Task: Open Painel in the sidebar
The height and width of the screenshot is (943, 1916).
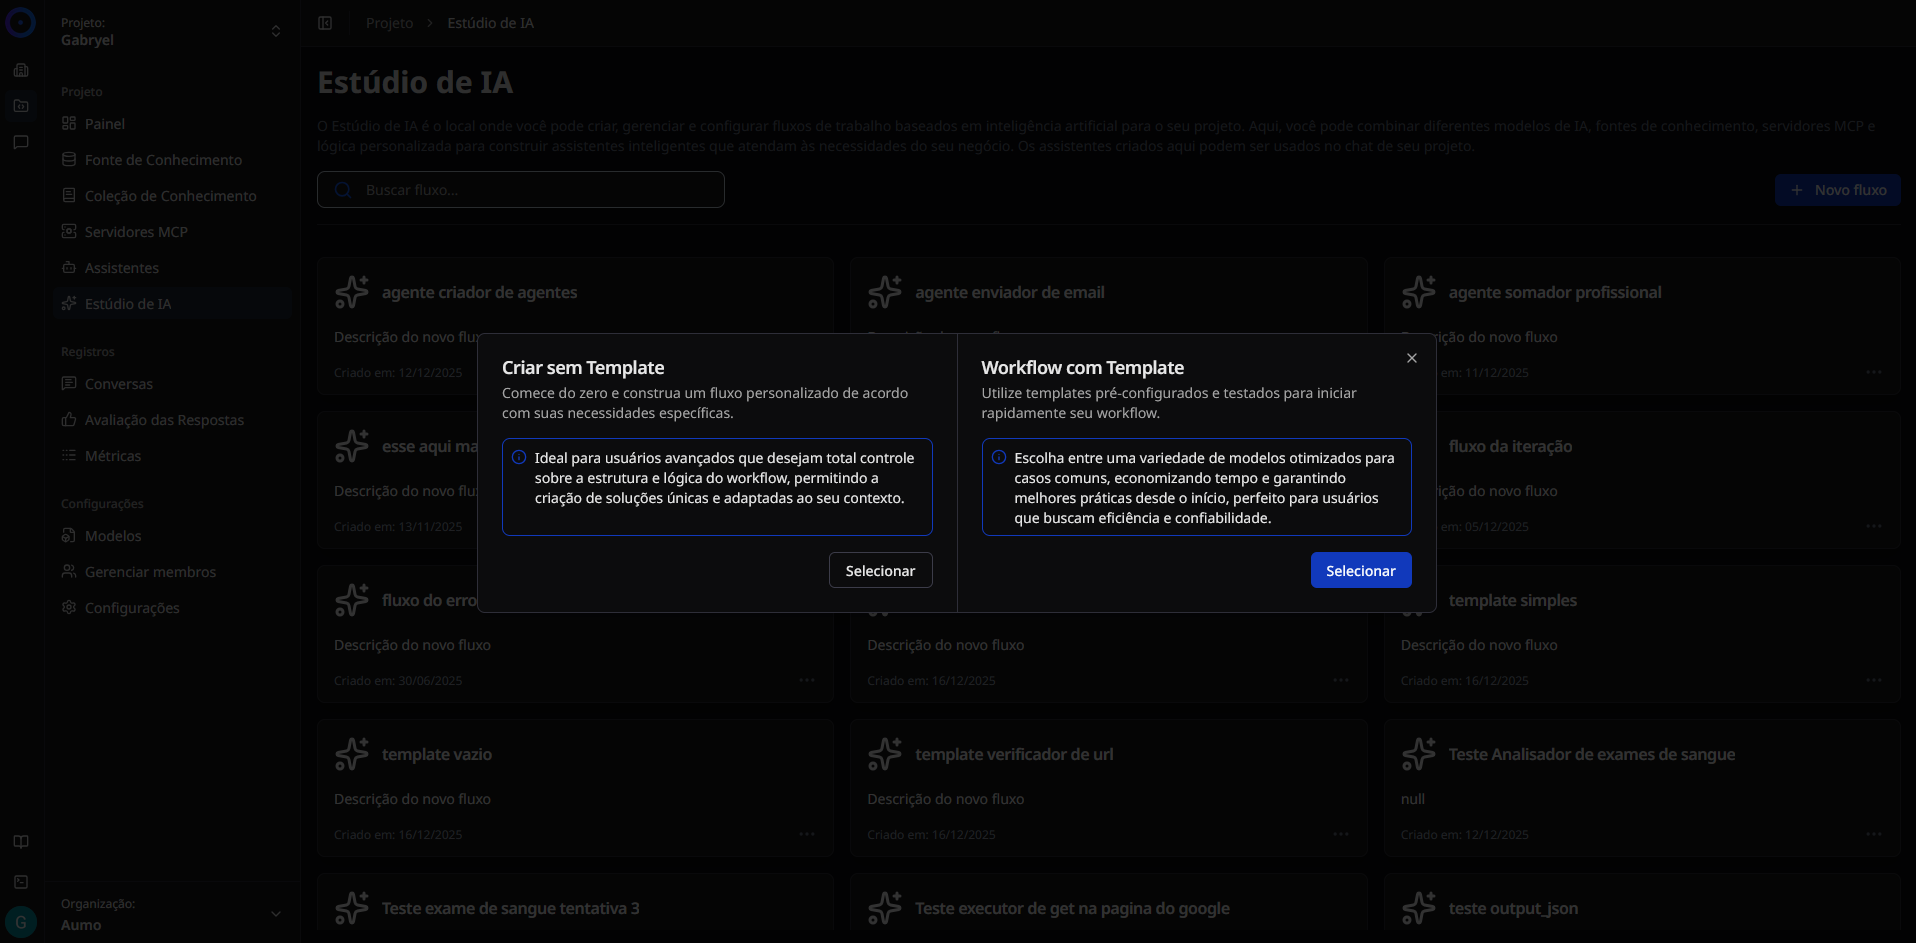Action: (104, 124)
